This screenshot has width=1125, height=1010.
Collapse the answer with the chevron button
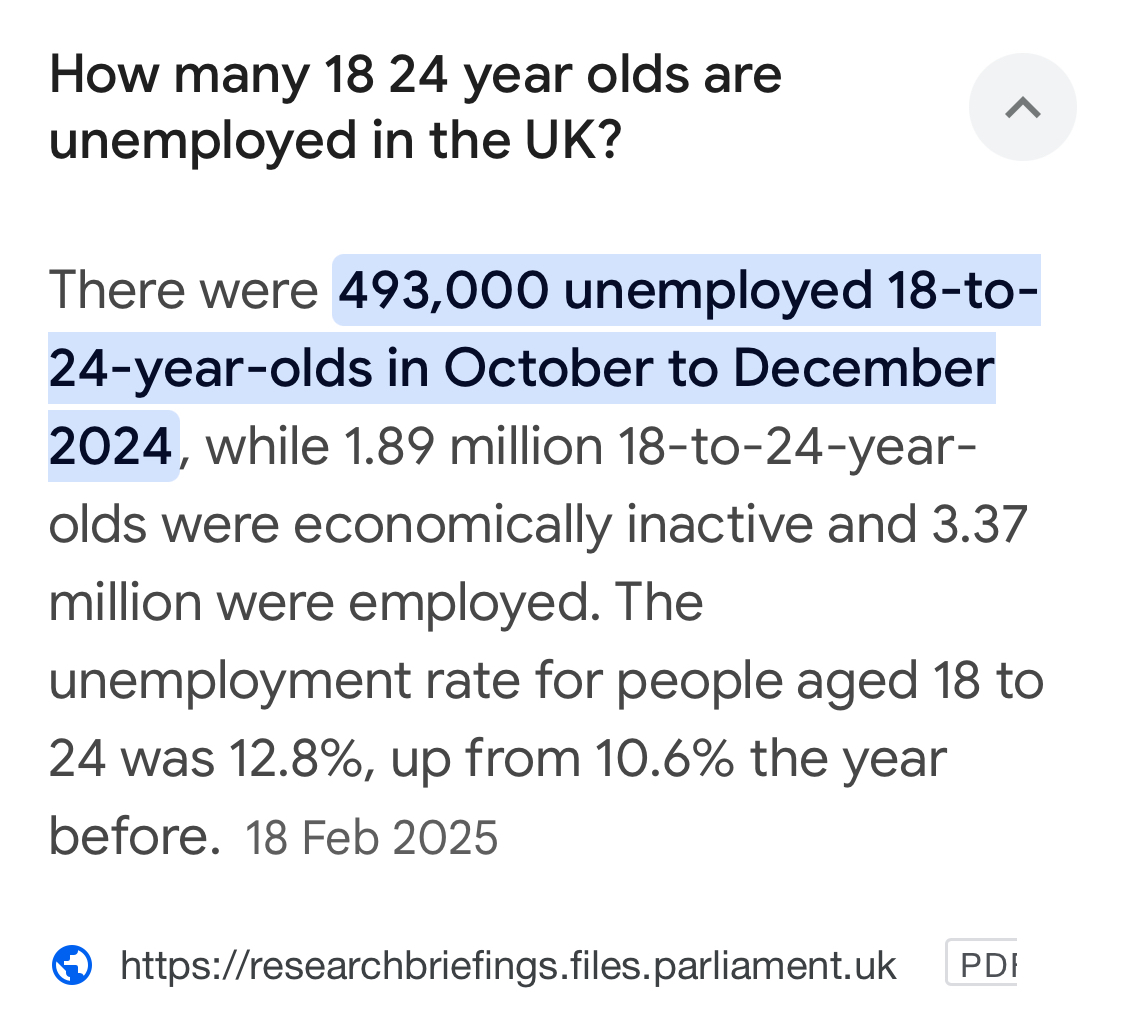1022,108
